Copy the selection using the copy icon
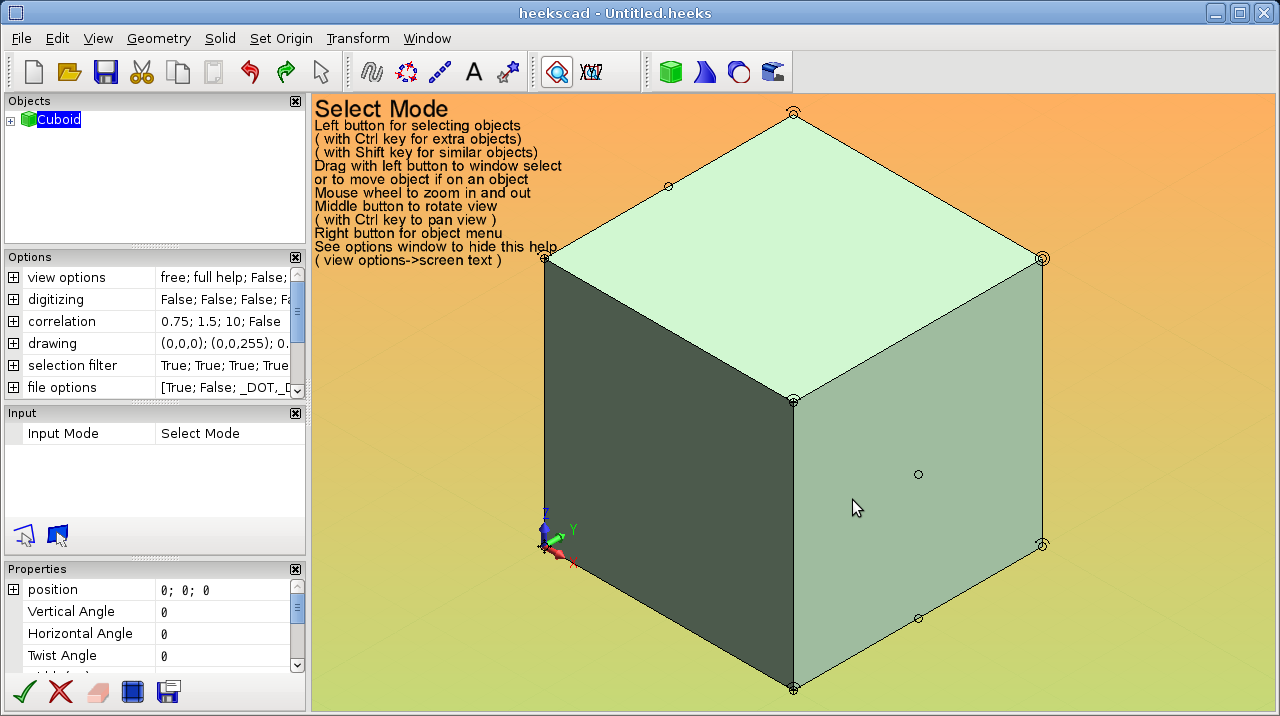 [x=178, y=72]
